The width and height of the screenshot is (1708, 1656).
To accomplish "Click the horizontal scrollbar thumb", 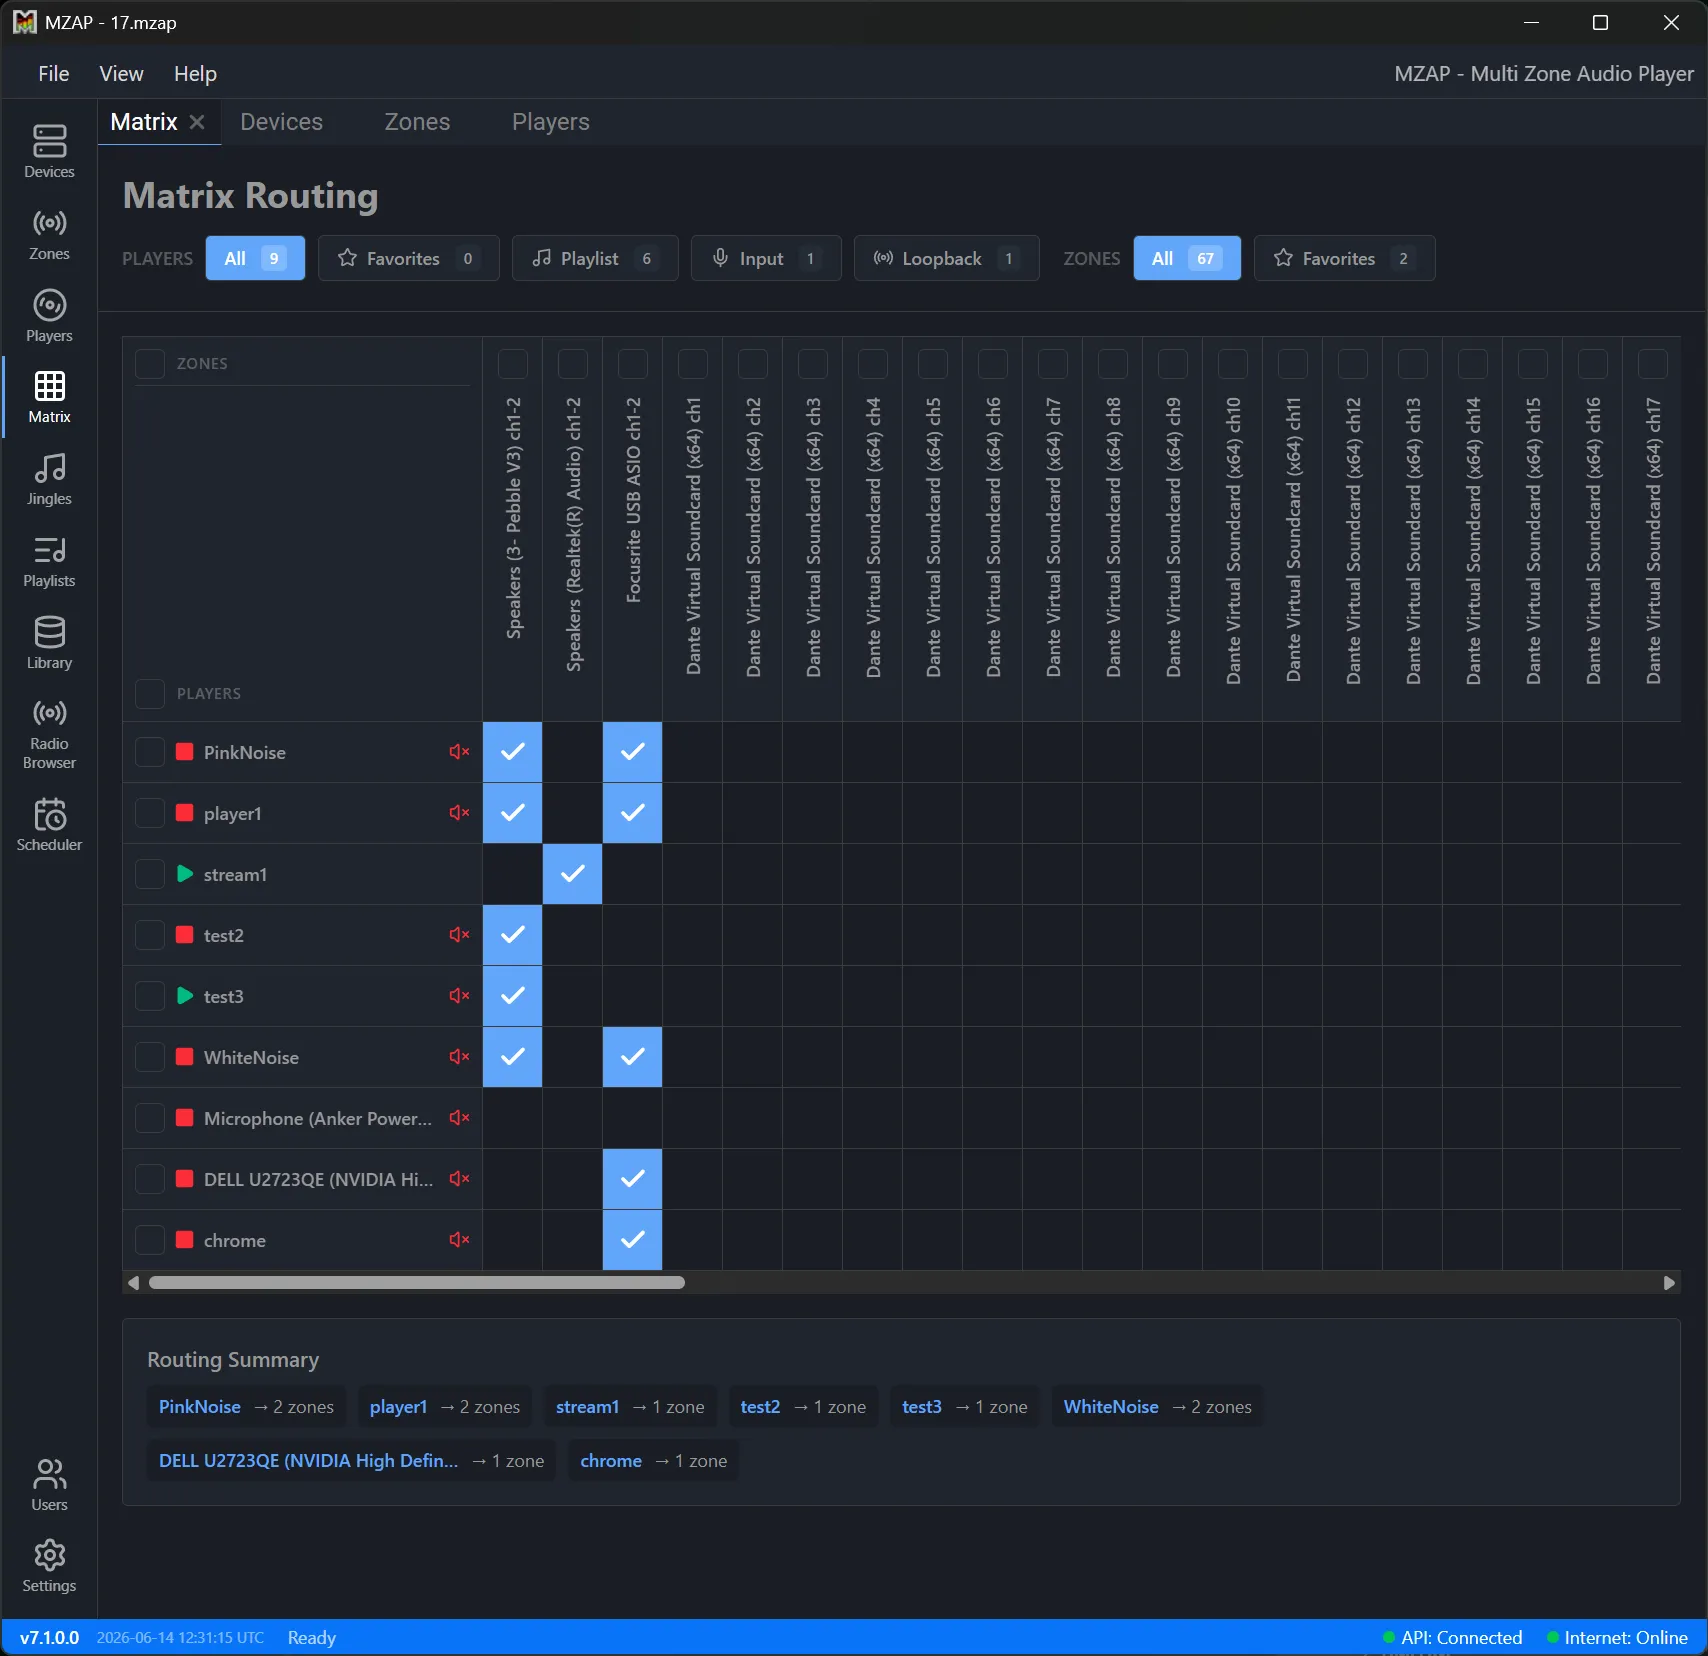I will coord(417,1283).
